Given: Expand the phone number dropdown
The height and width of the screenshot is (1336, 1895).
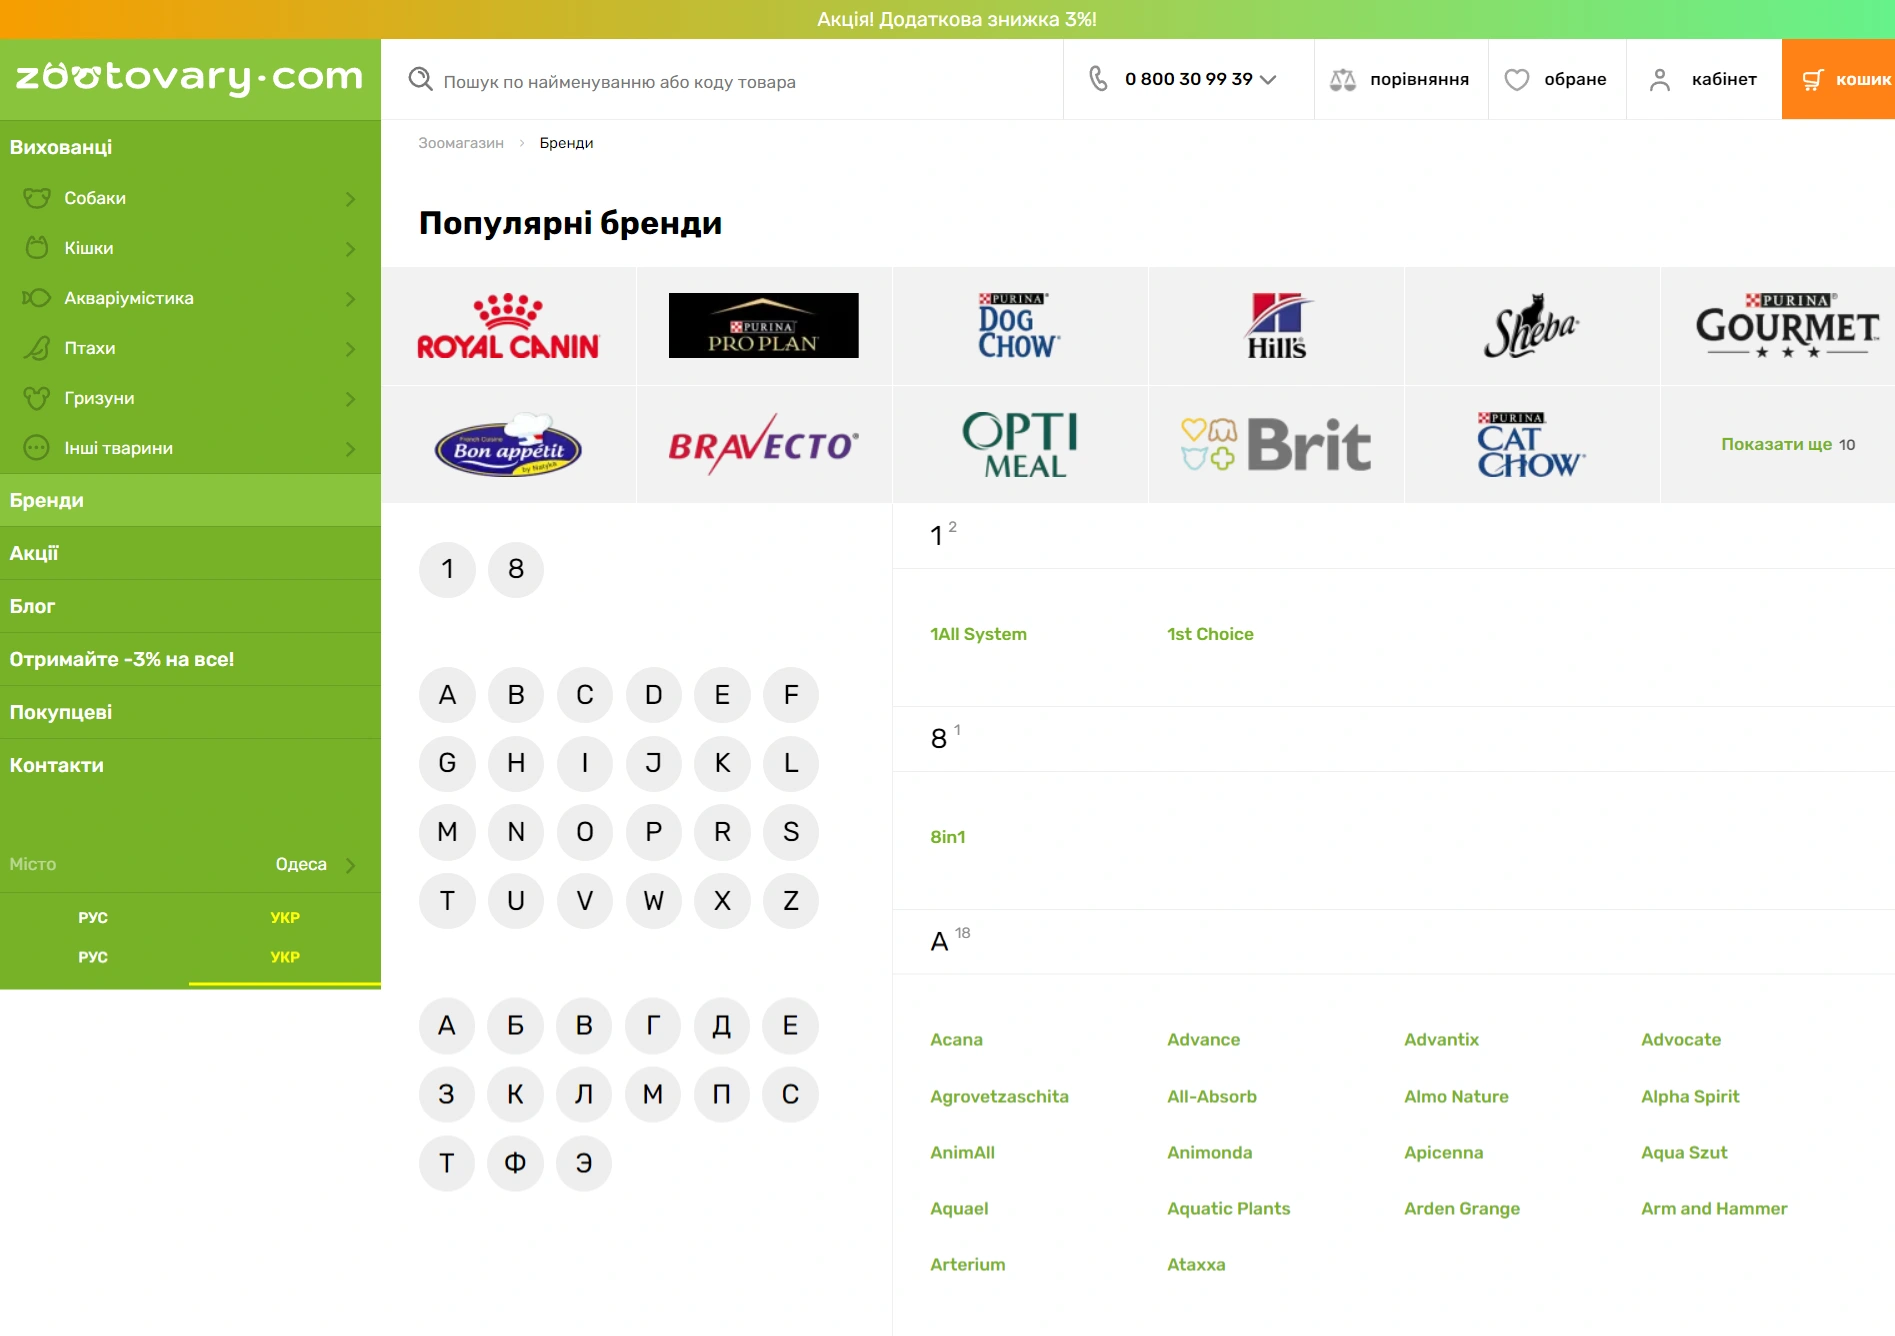Looking at the screenshot, I should (x=1268, y=80).
